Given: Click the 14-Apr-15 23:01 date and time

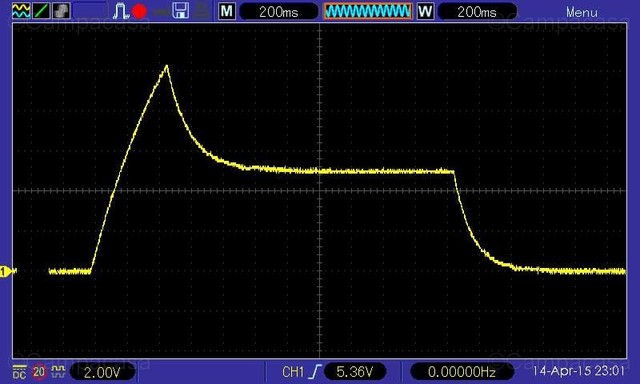Looking at the screenshot, I should pyautogui.click(x=579, y=371).
